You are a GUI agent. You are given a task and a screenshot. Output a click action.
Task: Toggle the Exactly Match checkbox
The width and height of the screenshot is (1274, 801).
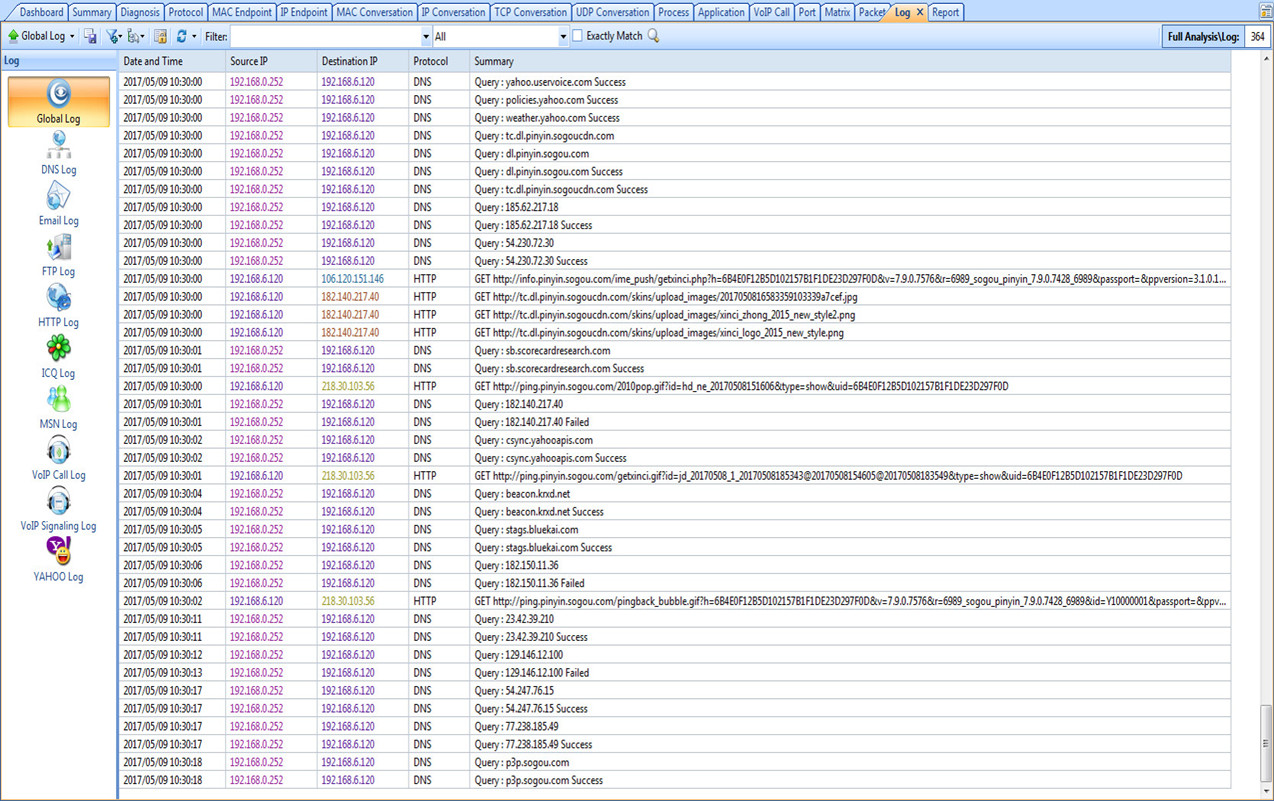coord(577,36)
